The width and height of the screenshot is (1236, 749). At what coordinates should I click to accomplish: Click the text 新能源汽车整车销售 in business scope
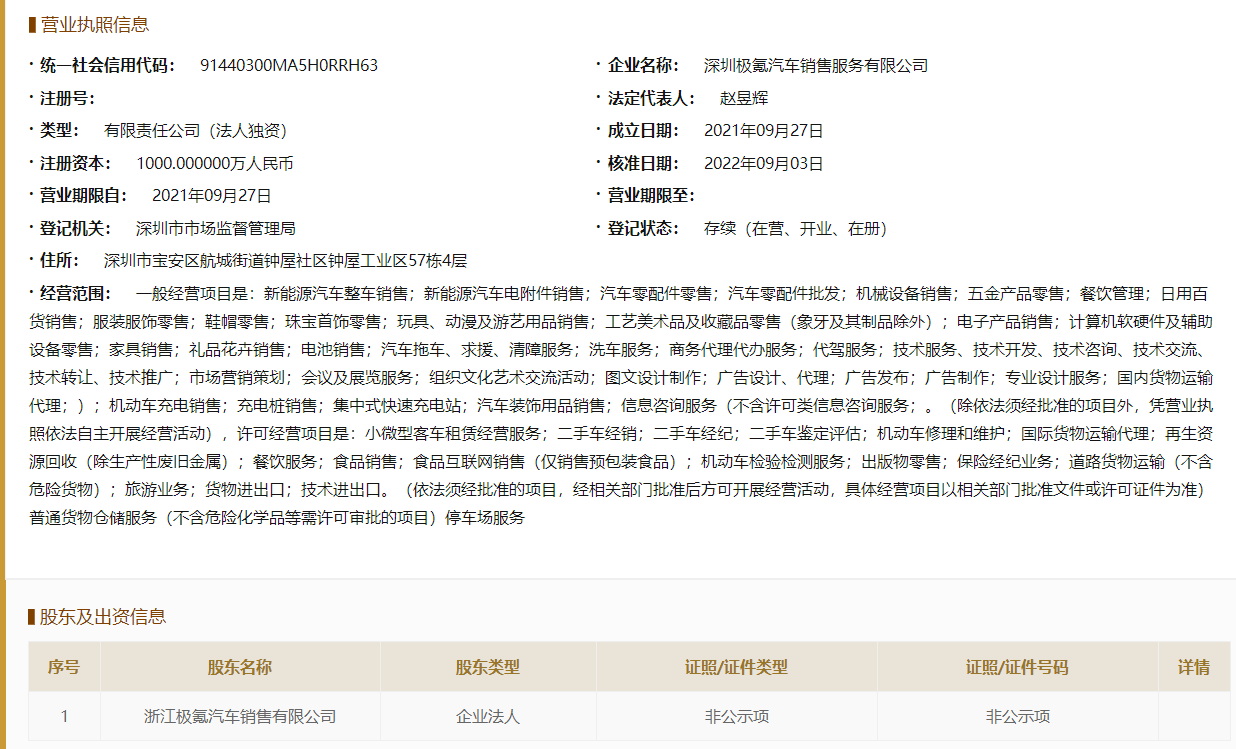[x=336, y=293]
